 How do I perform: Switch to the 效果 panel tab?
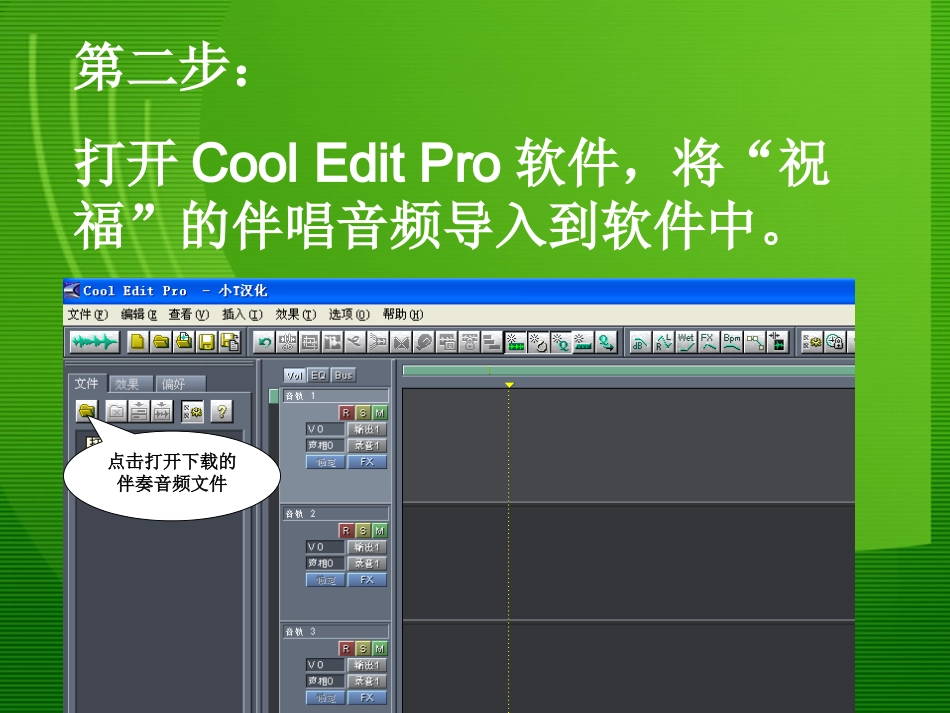[131, 384]
